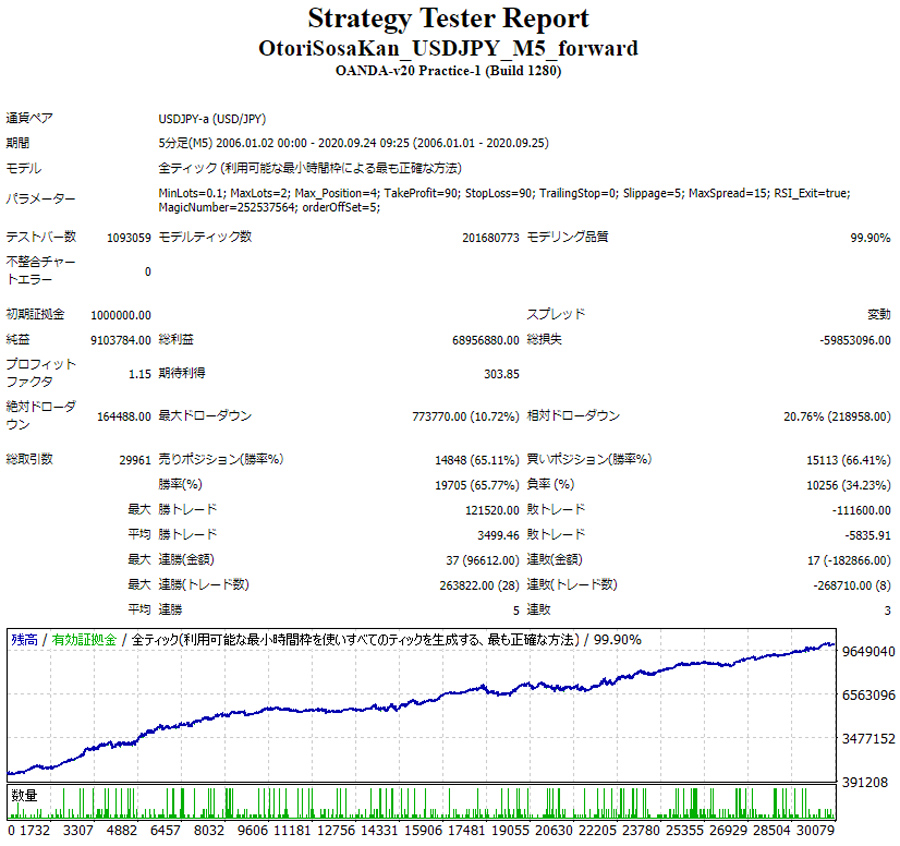Click the blue 残高 legend label
The width and height of the screenshot is (900, 846).
pos(24,640)
